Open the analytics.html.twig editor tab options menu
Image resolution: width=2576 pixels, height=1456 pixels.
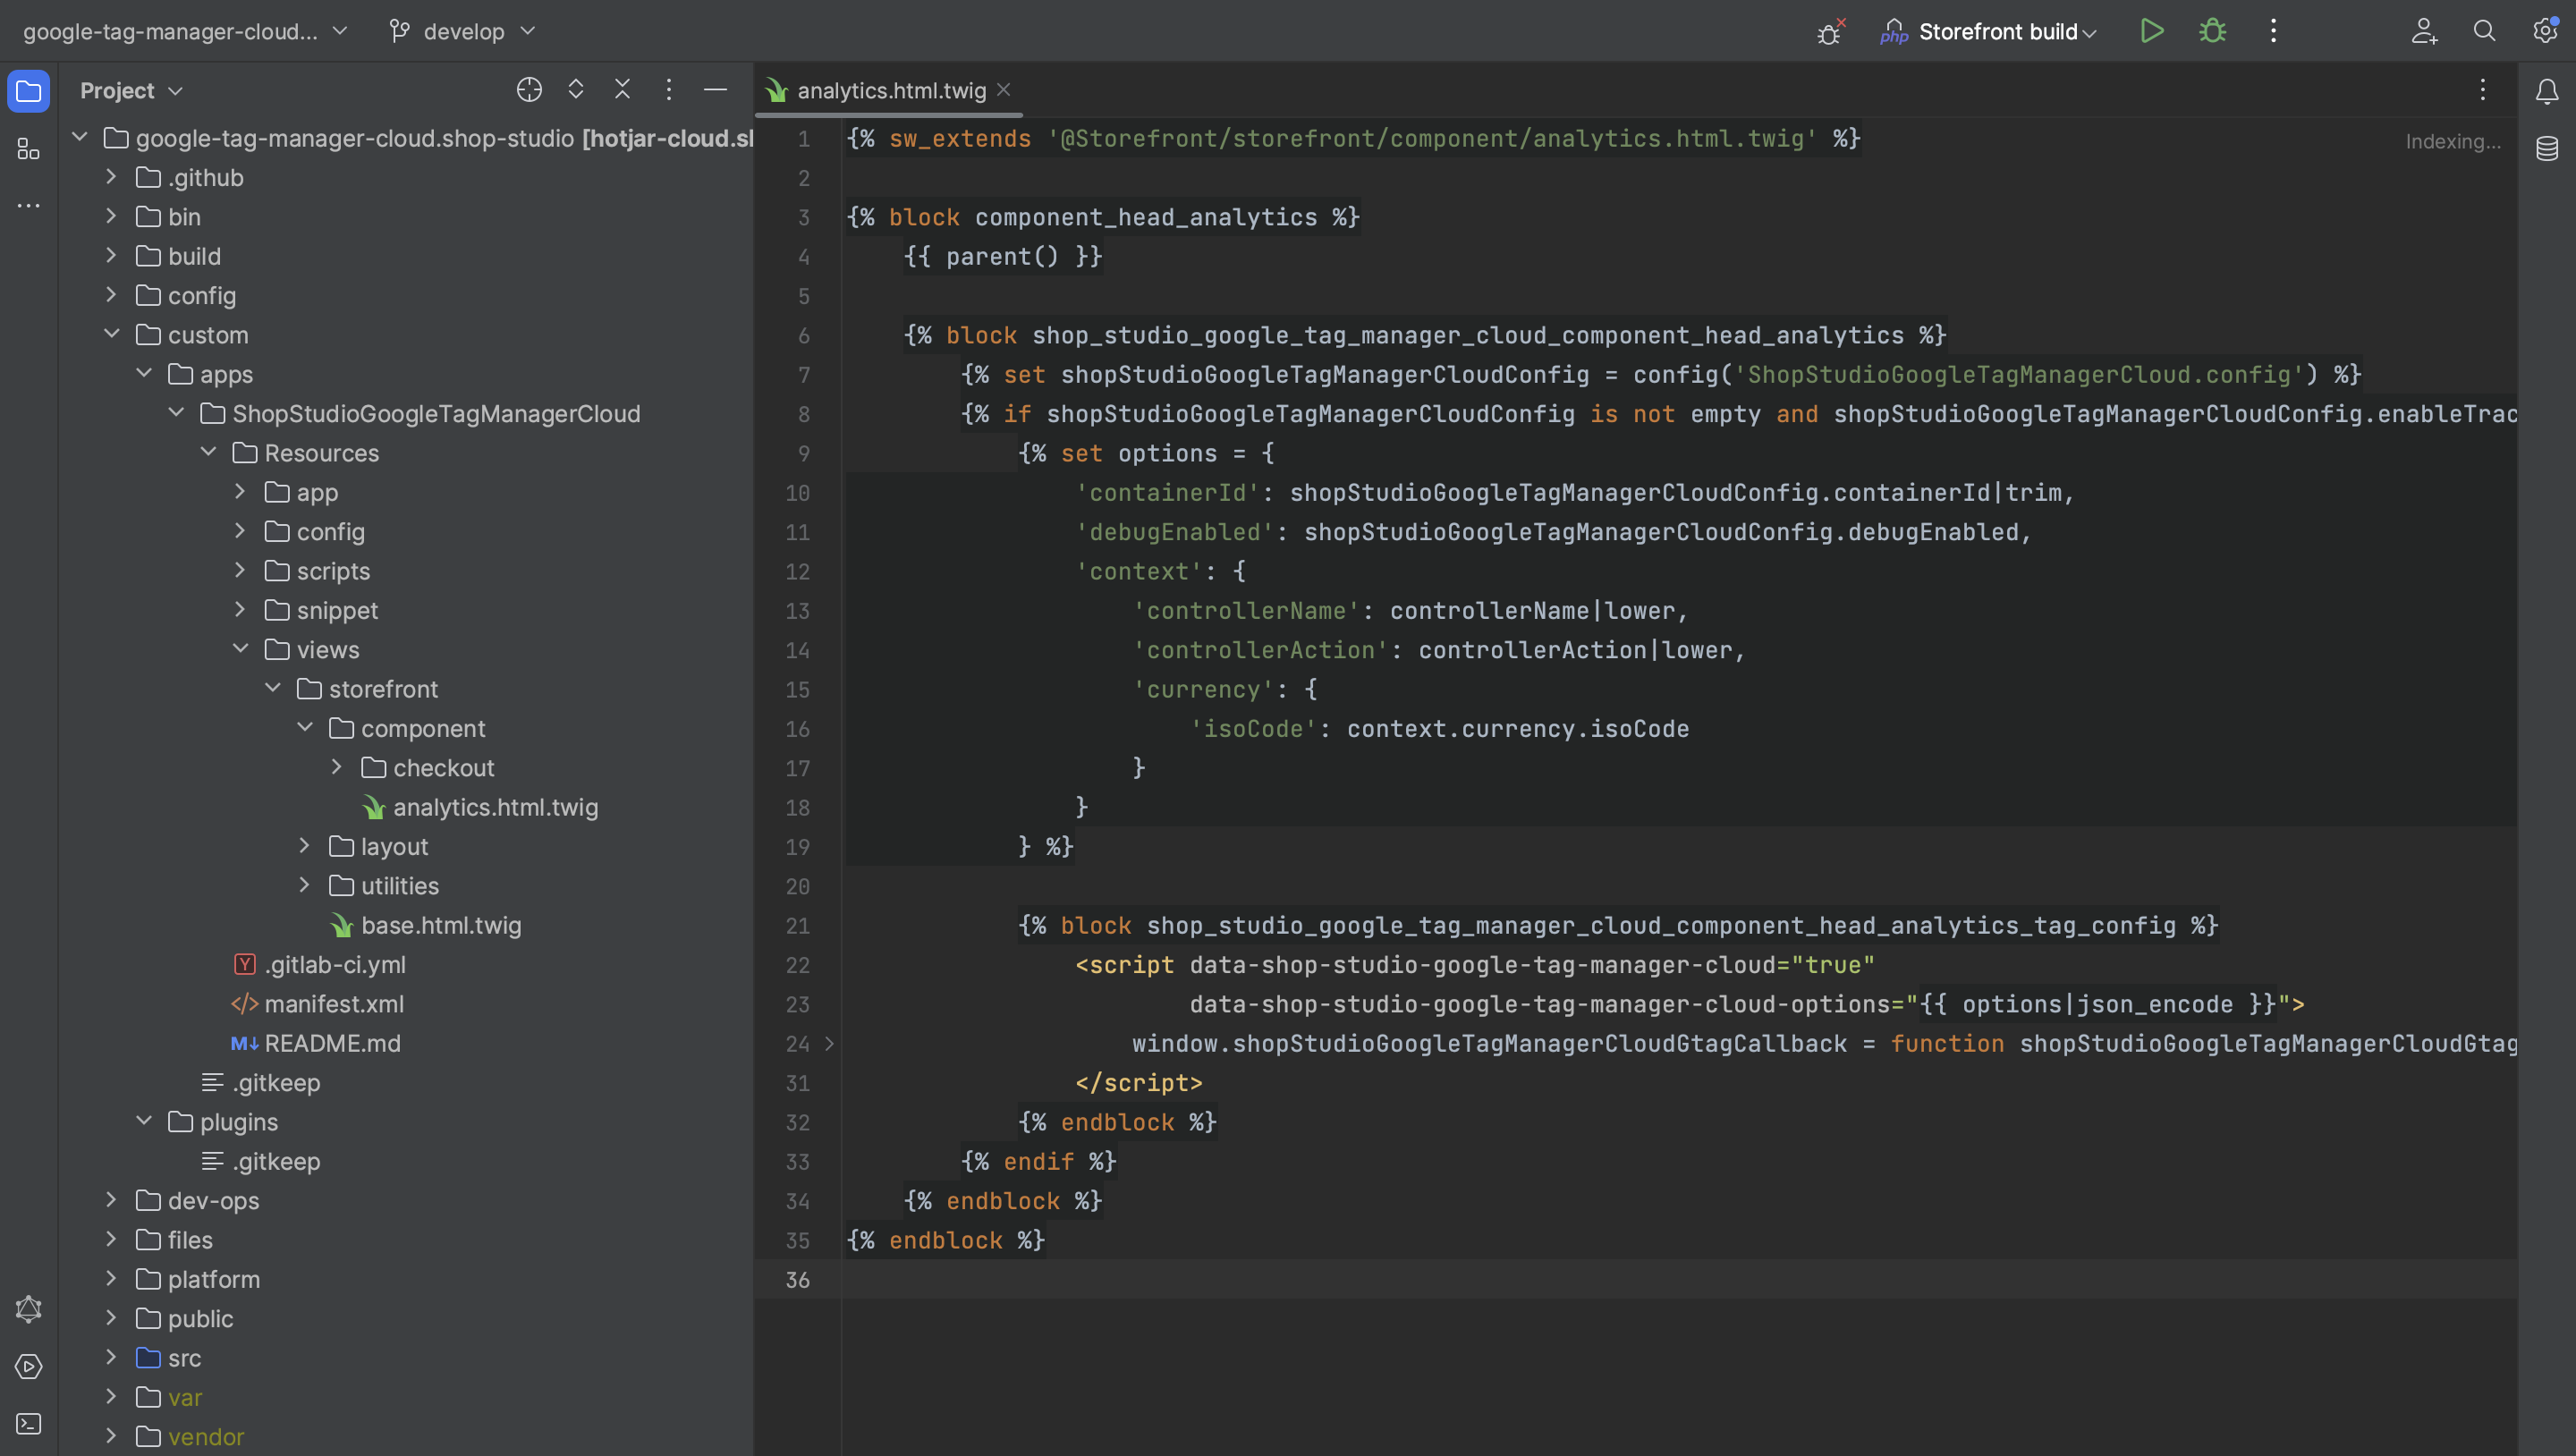pyautogui.click(x=2483, y=90)
